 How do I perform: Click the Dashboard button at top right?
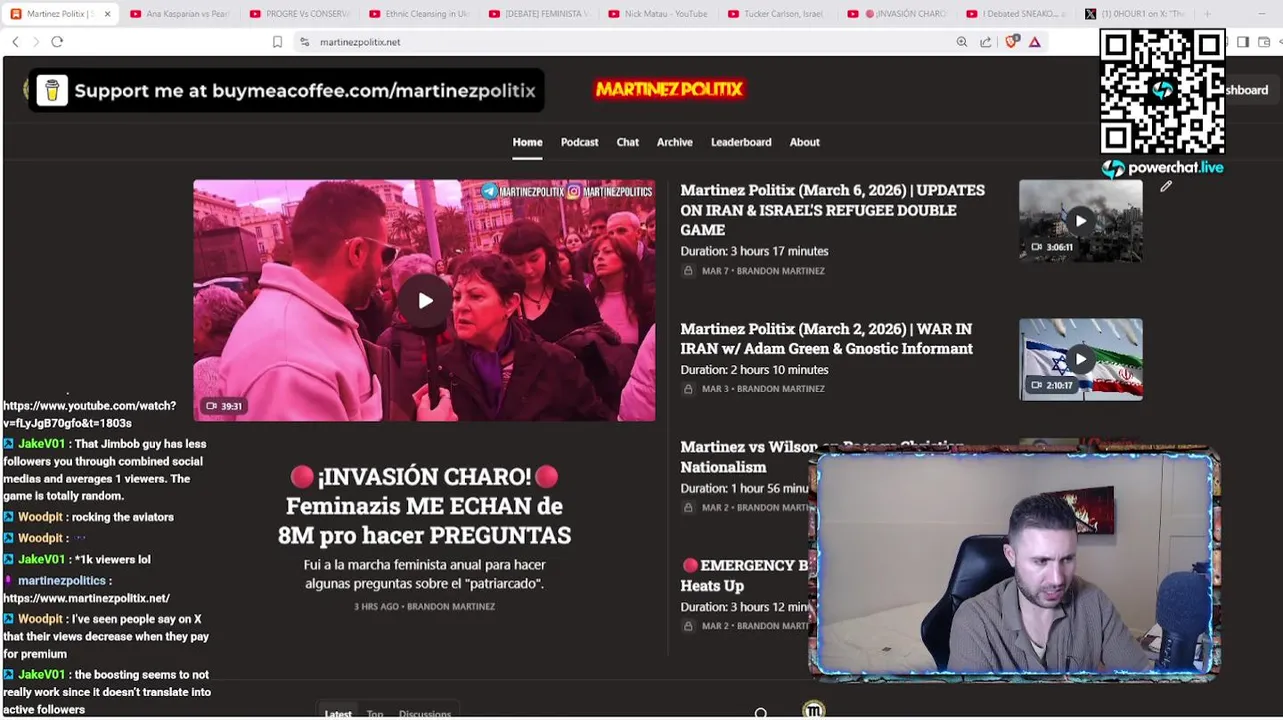(1247, 90)
